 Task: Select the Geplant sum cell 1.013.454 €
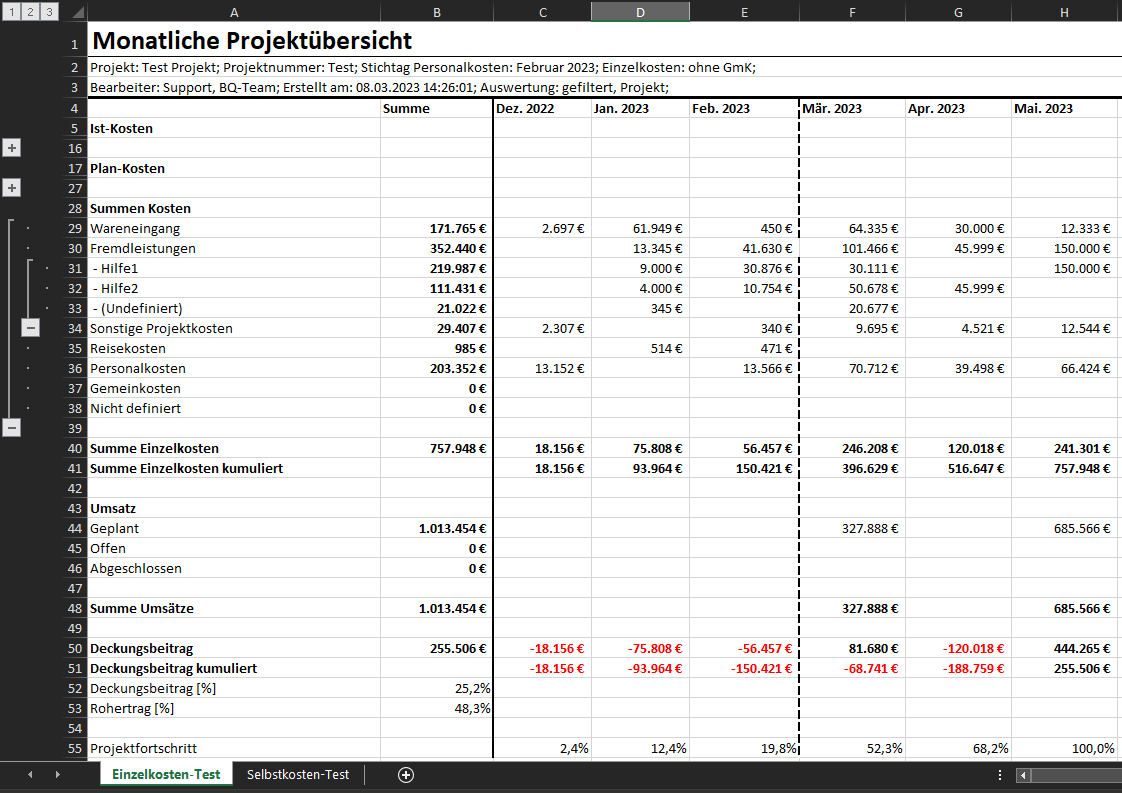(x=436, y=528)
